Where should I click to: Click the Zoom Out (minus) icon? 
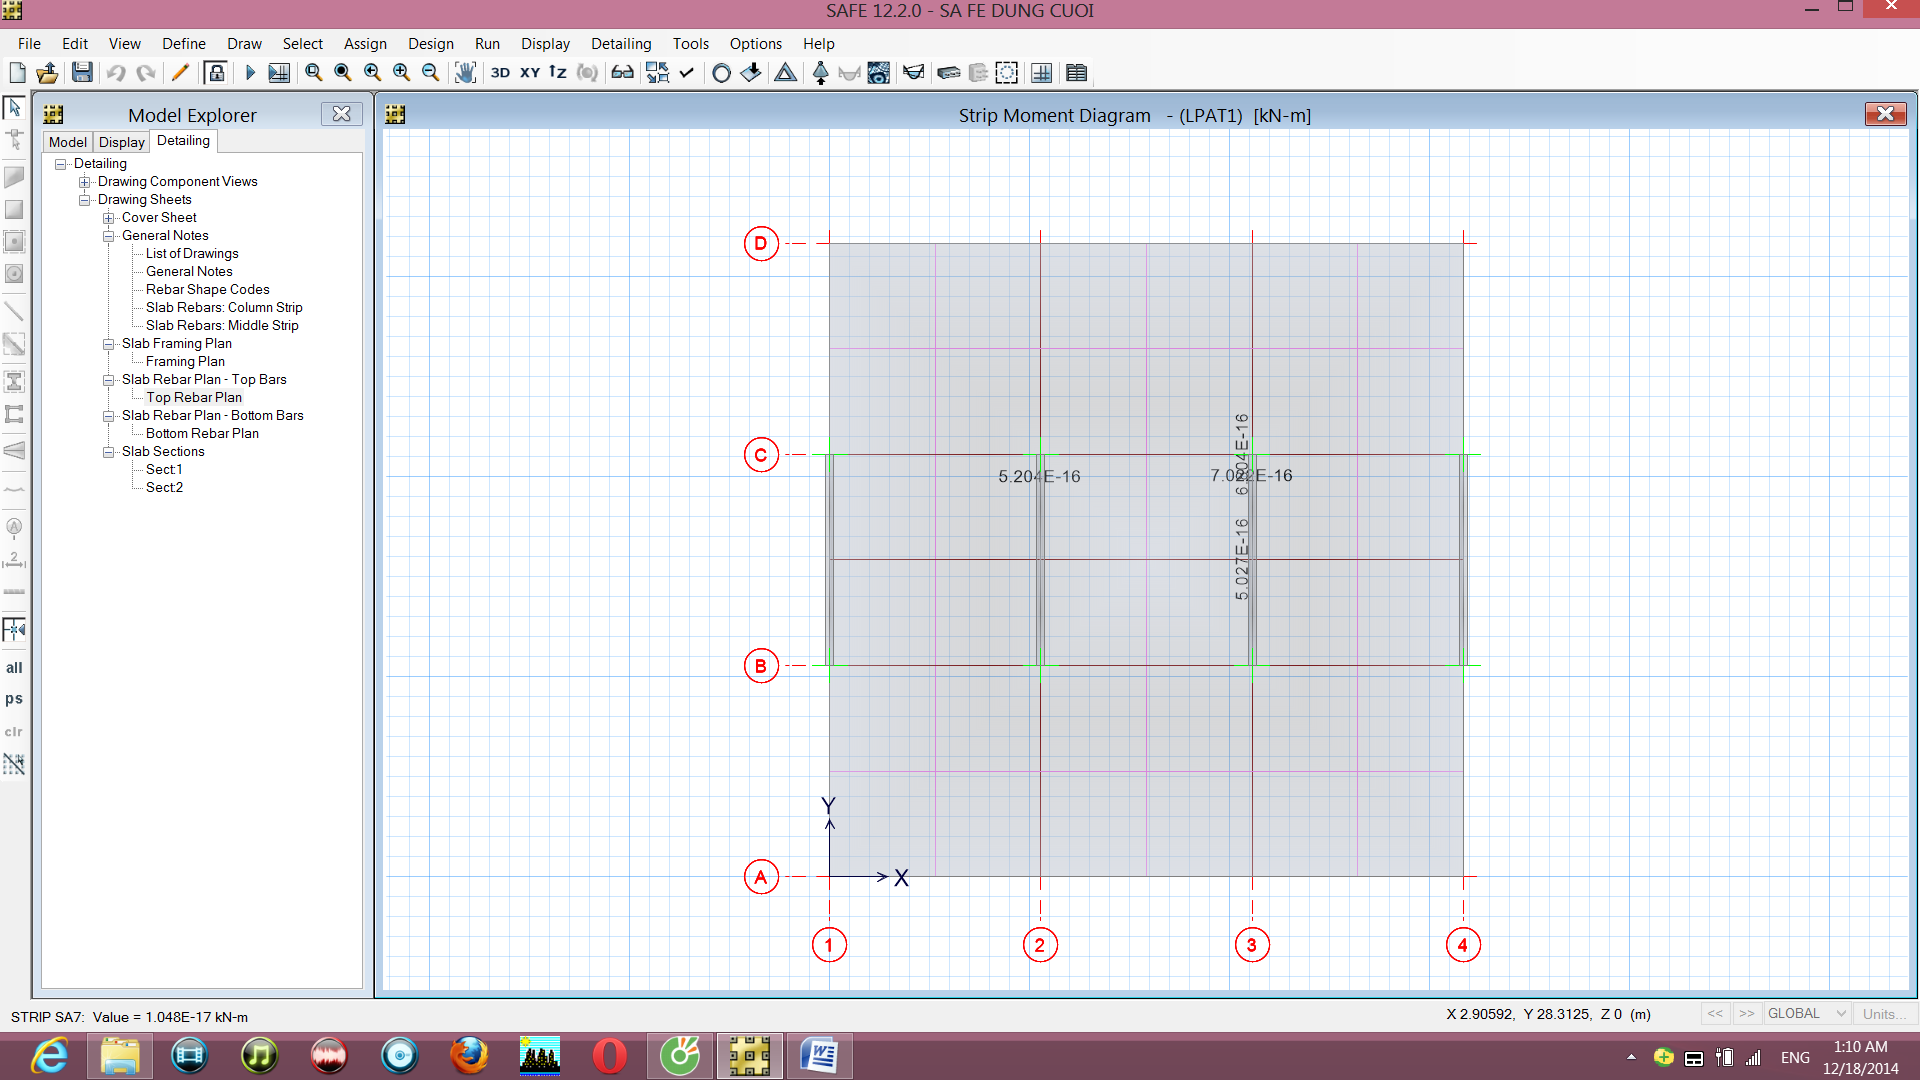(x=430, y=72)
